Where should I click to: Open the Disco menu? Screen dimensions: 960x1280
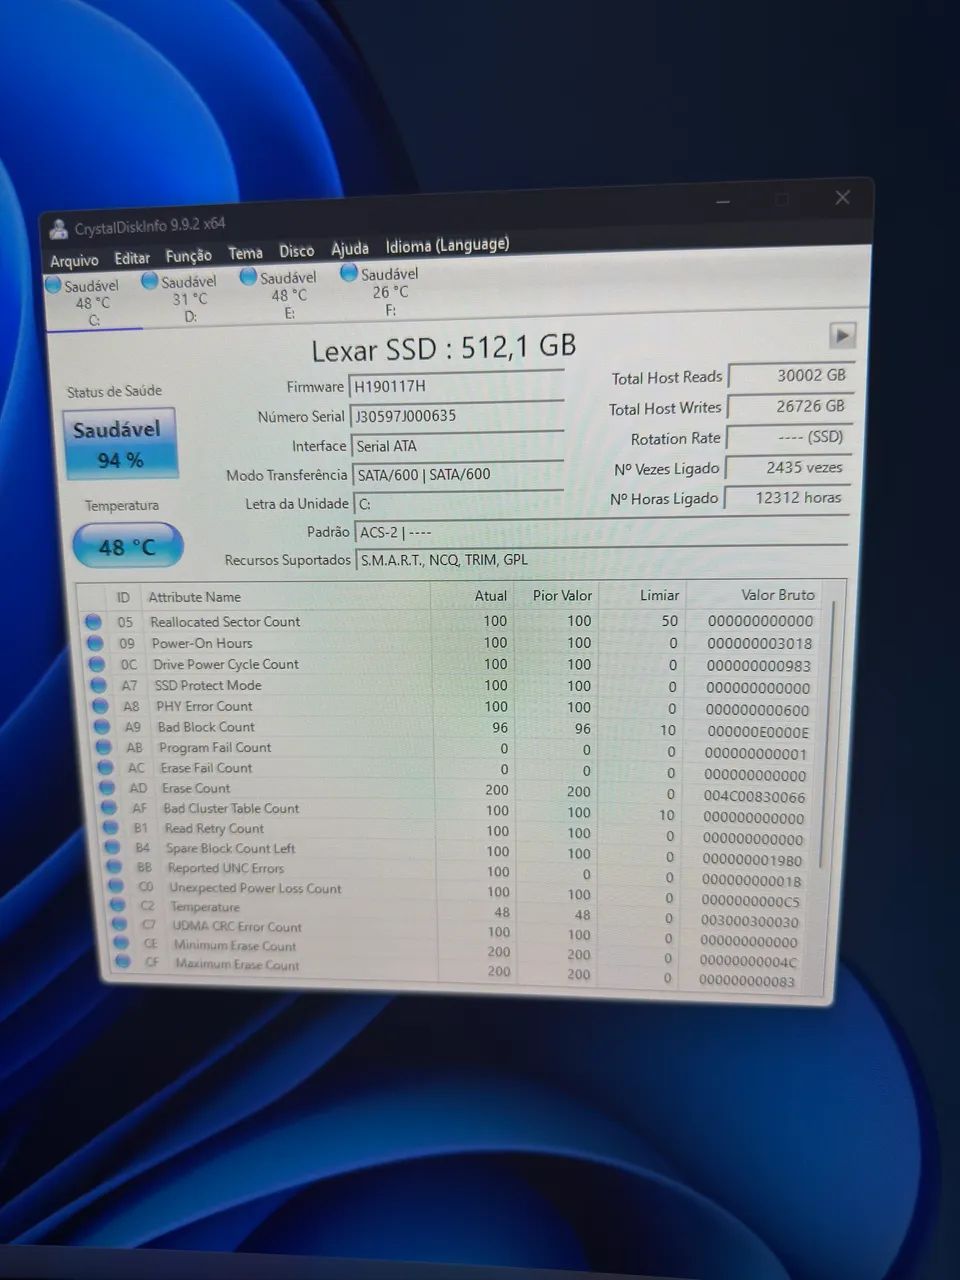coord(296,251)
